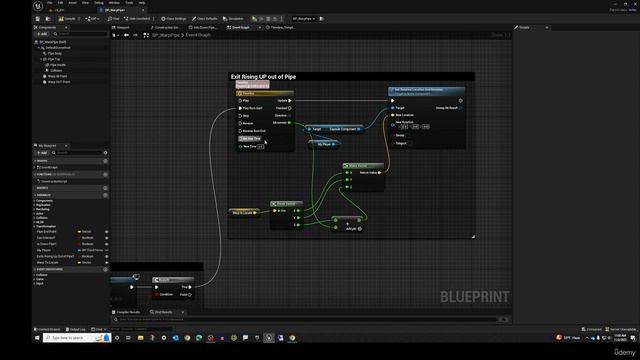The image size is (640, 360).
Task: Click the Find toolbar icon
Action: [x=113, y=19]
